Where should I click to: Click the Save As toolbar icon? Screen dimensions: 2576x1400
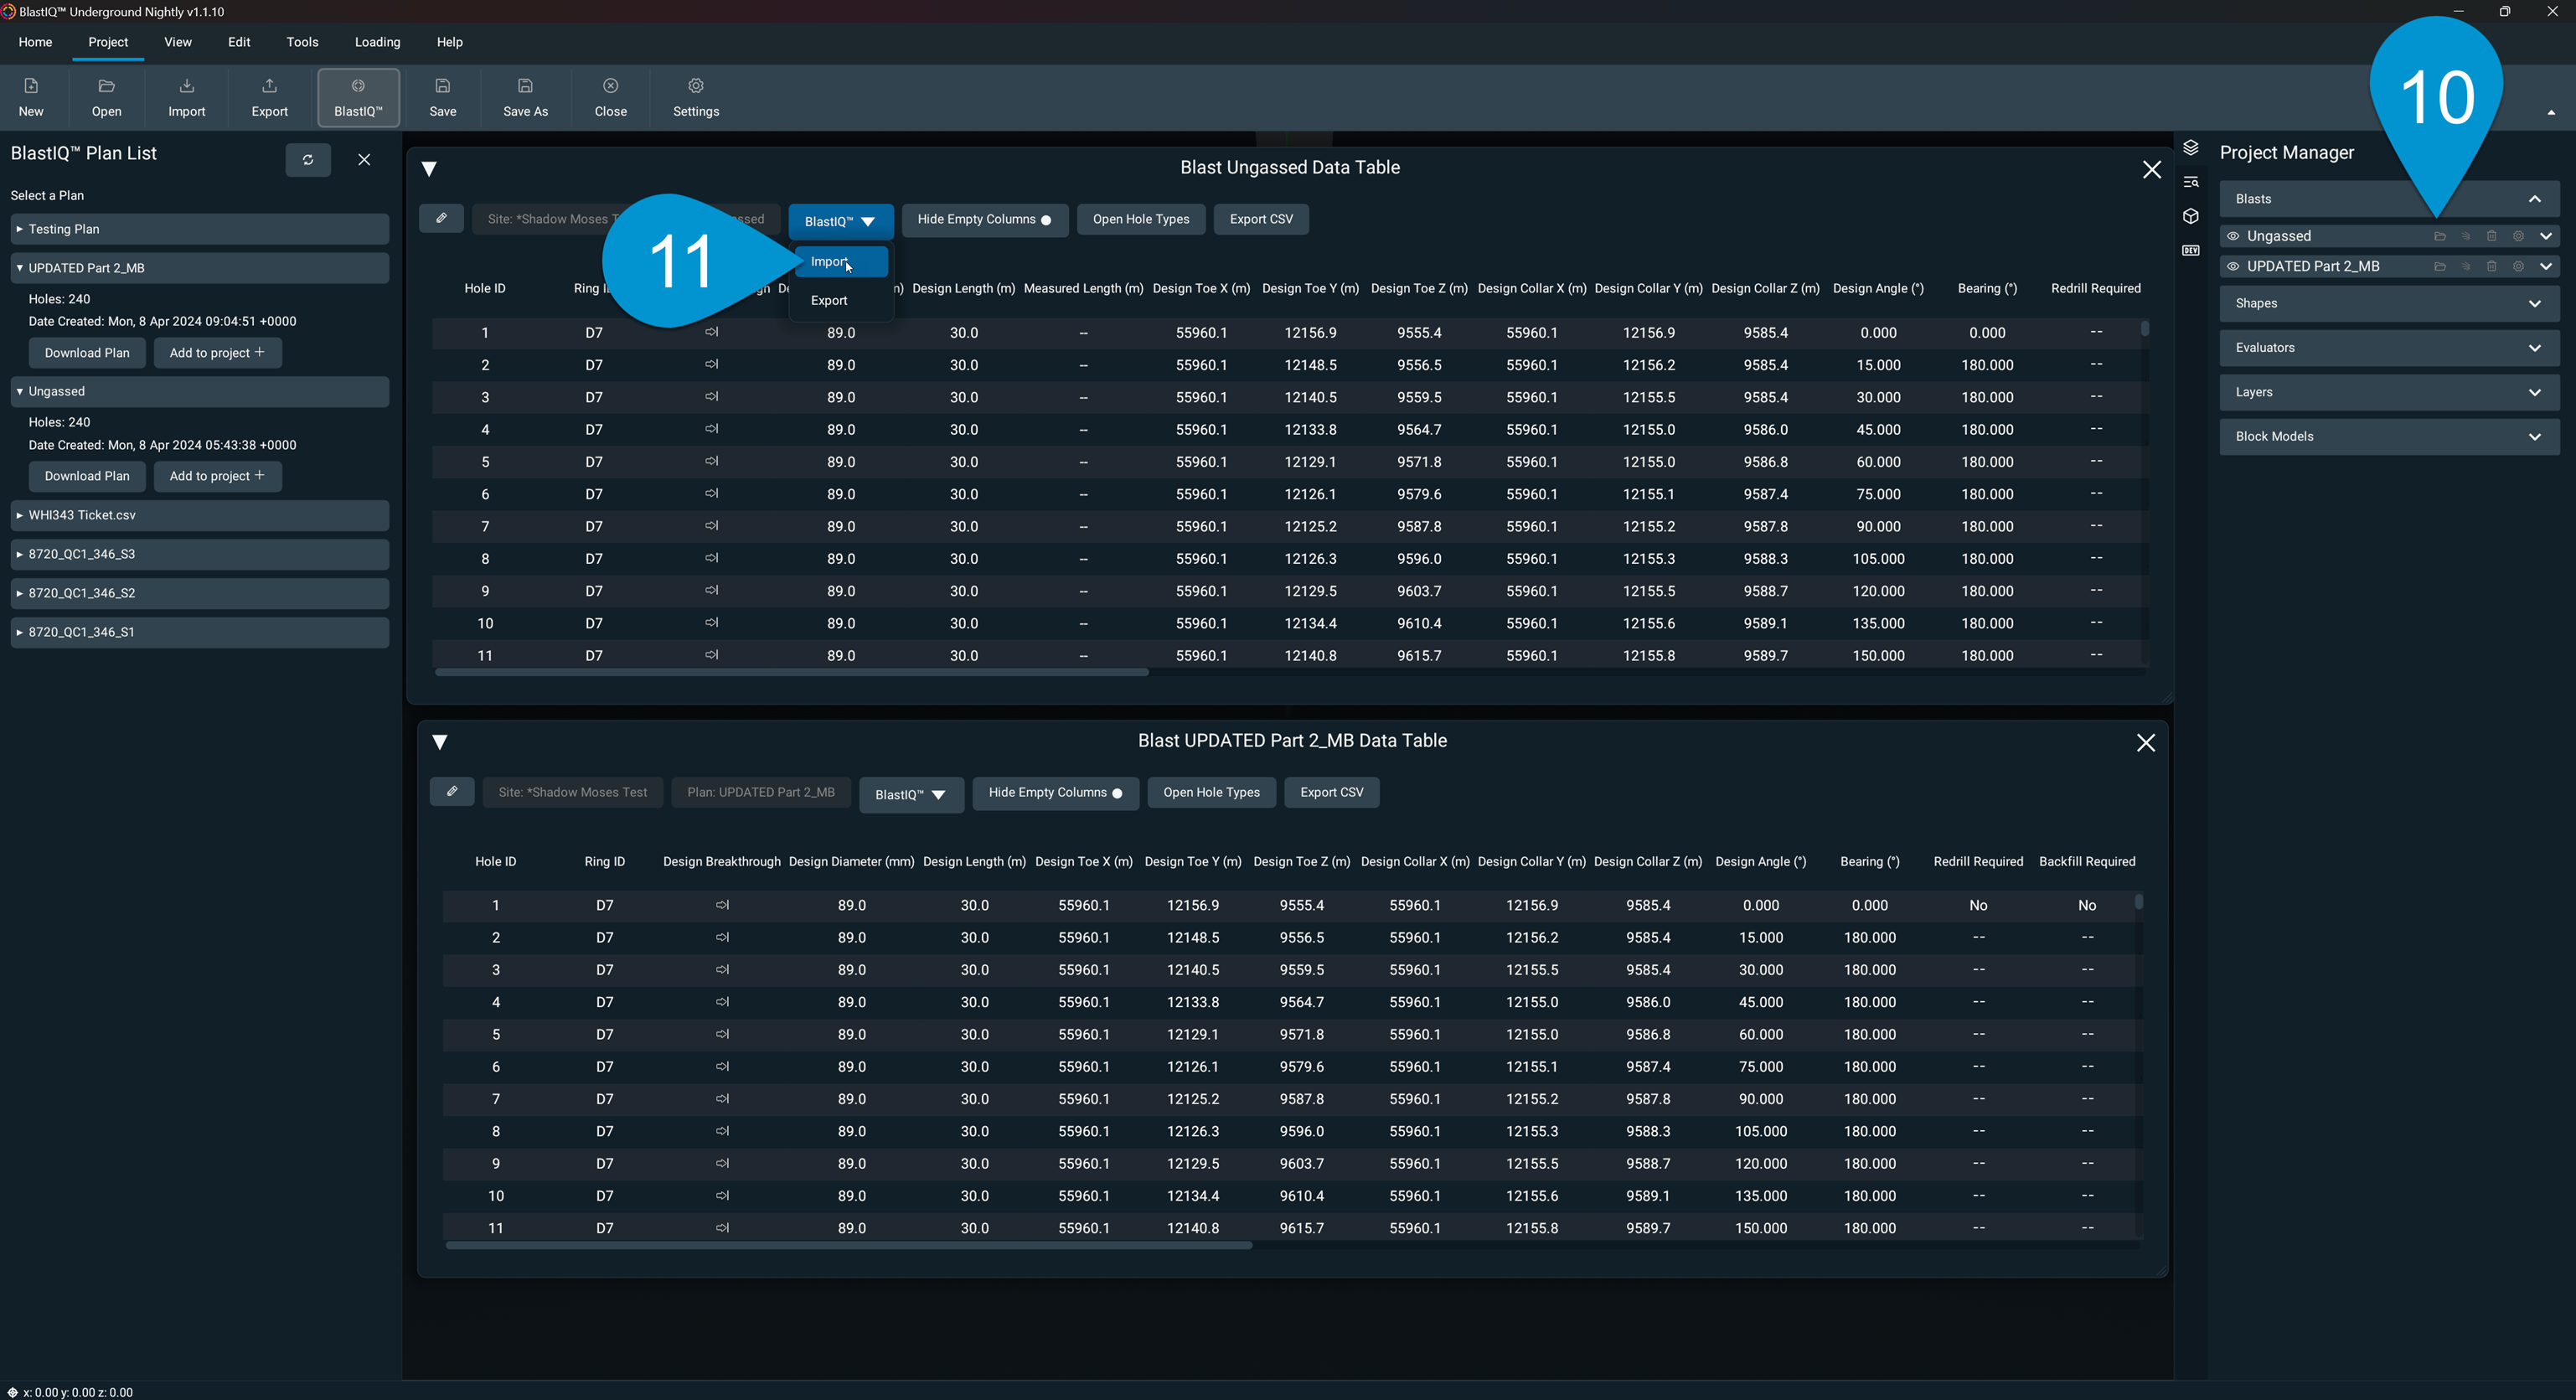tap(525, 97)
